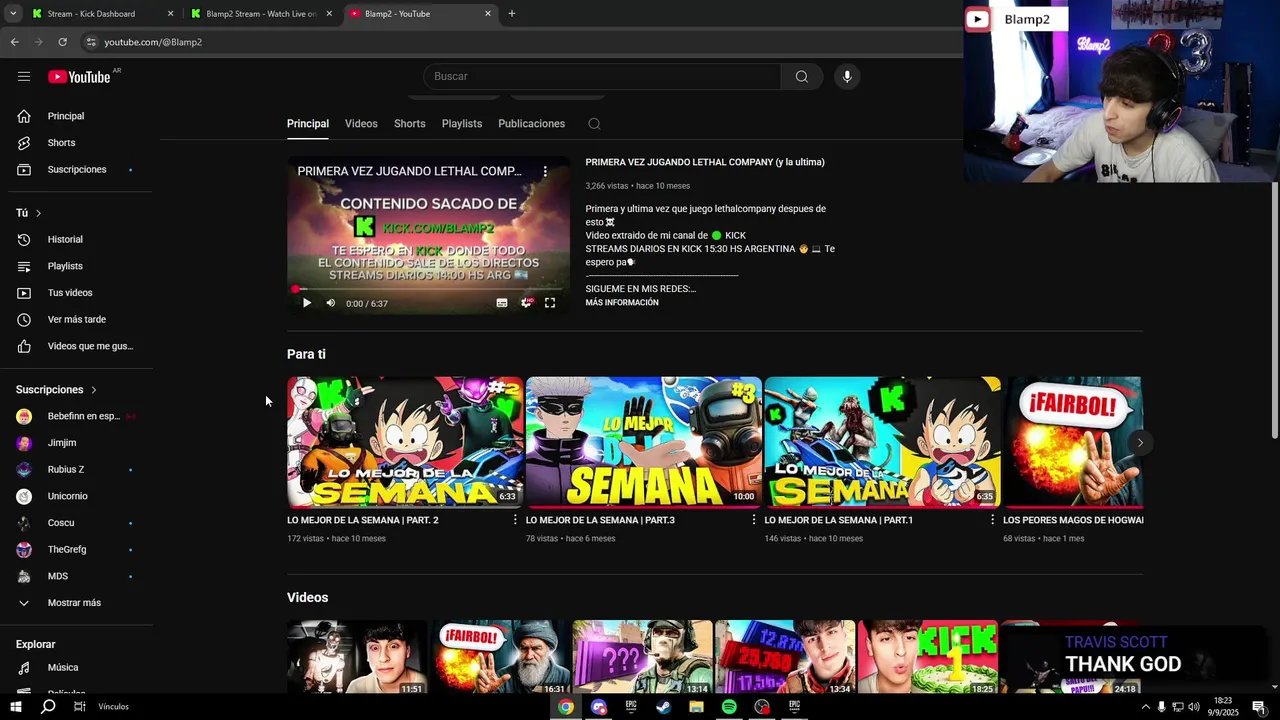
Task: Expand the Suscripciones section header
Action: [x=56, y=390]
